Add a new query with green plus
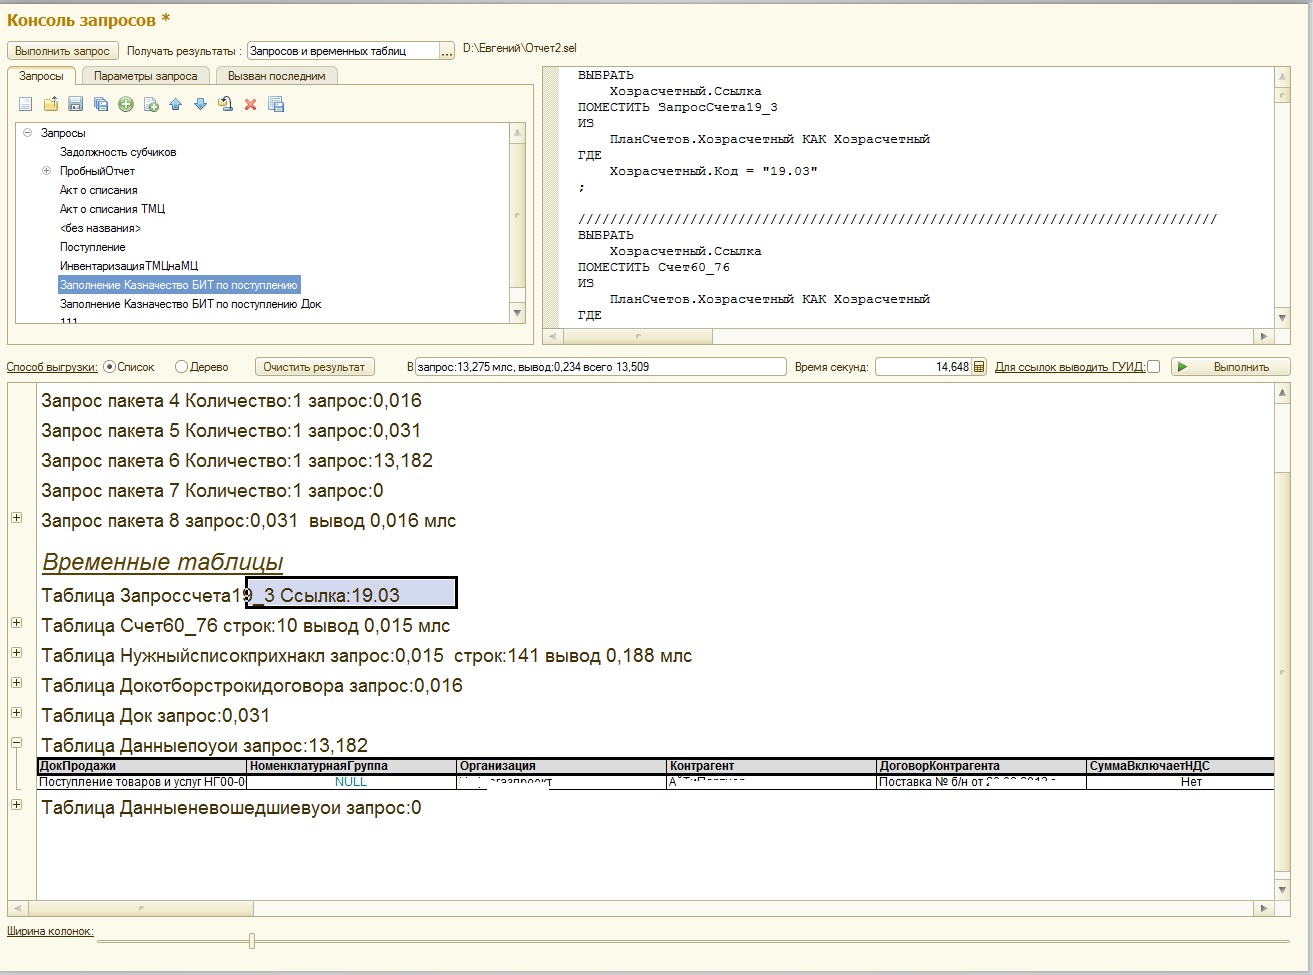The width and height of the screenshot is (1313, 975). coord(126,104)
